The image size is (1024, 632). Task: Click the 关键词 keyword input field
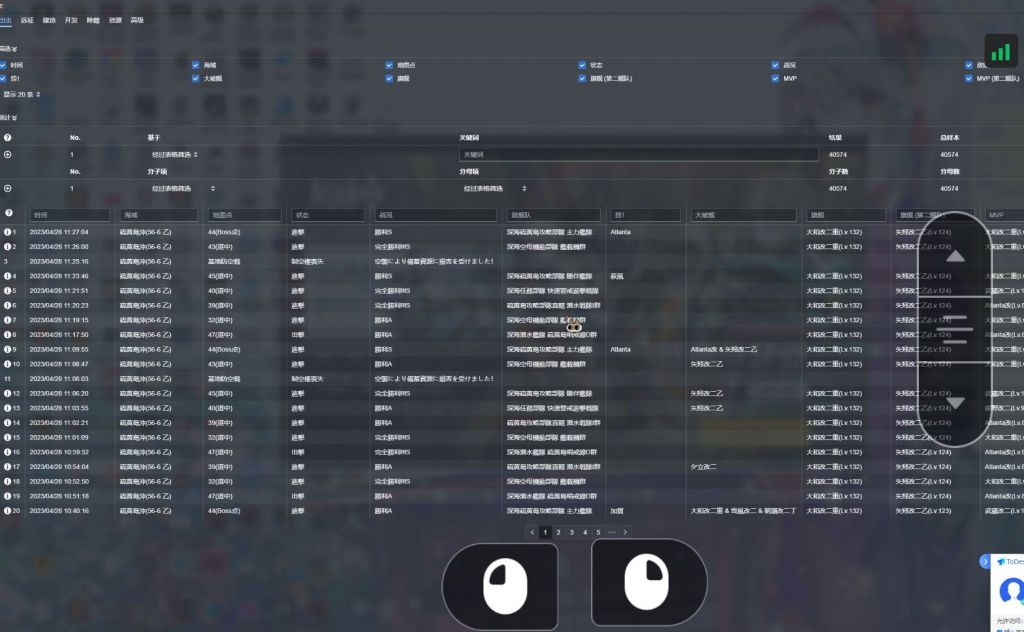tap(638, 155)
